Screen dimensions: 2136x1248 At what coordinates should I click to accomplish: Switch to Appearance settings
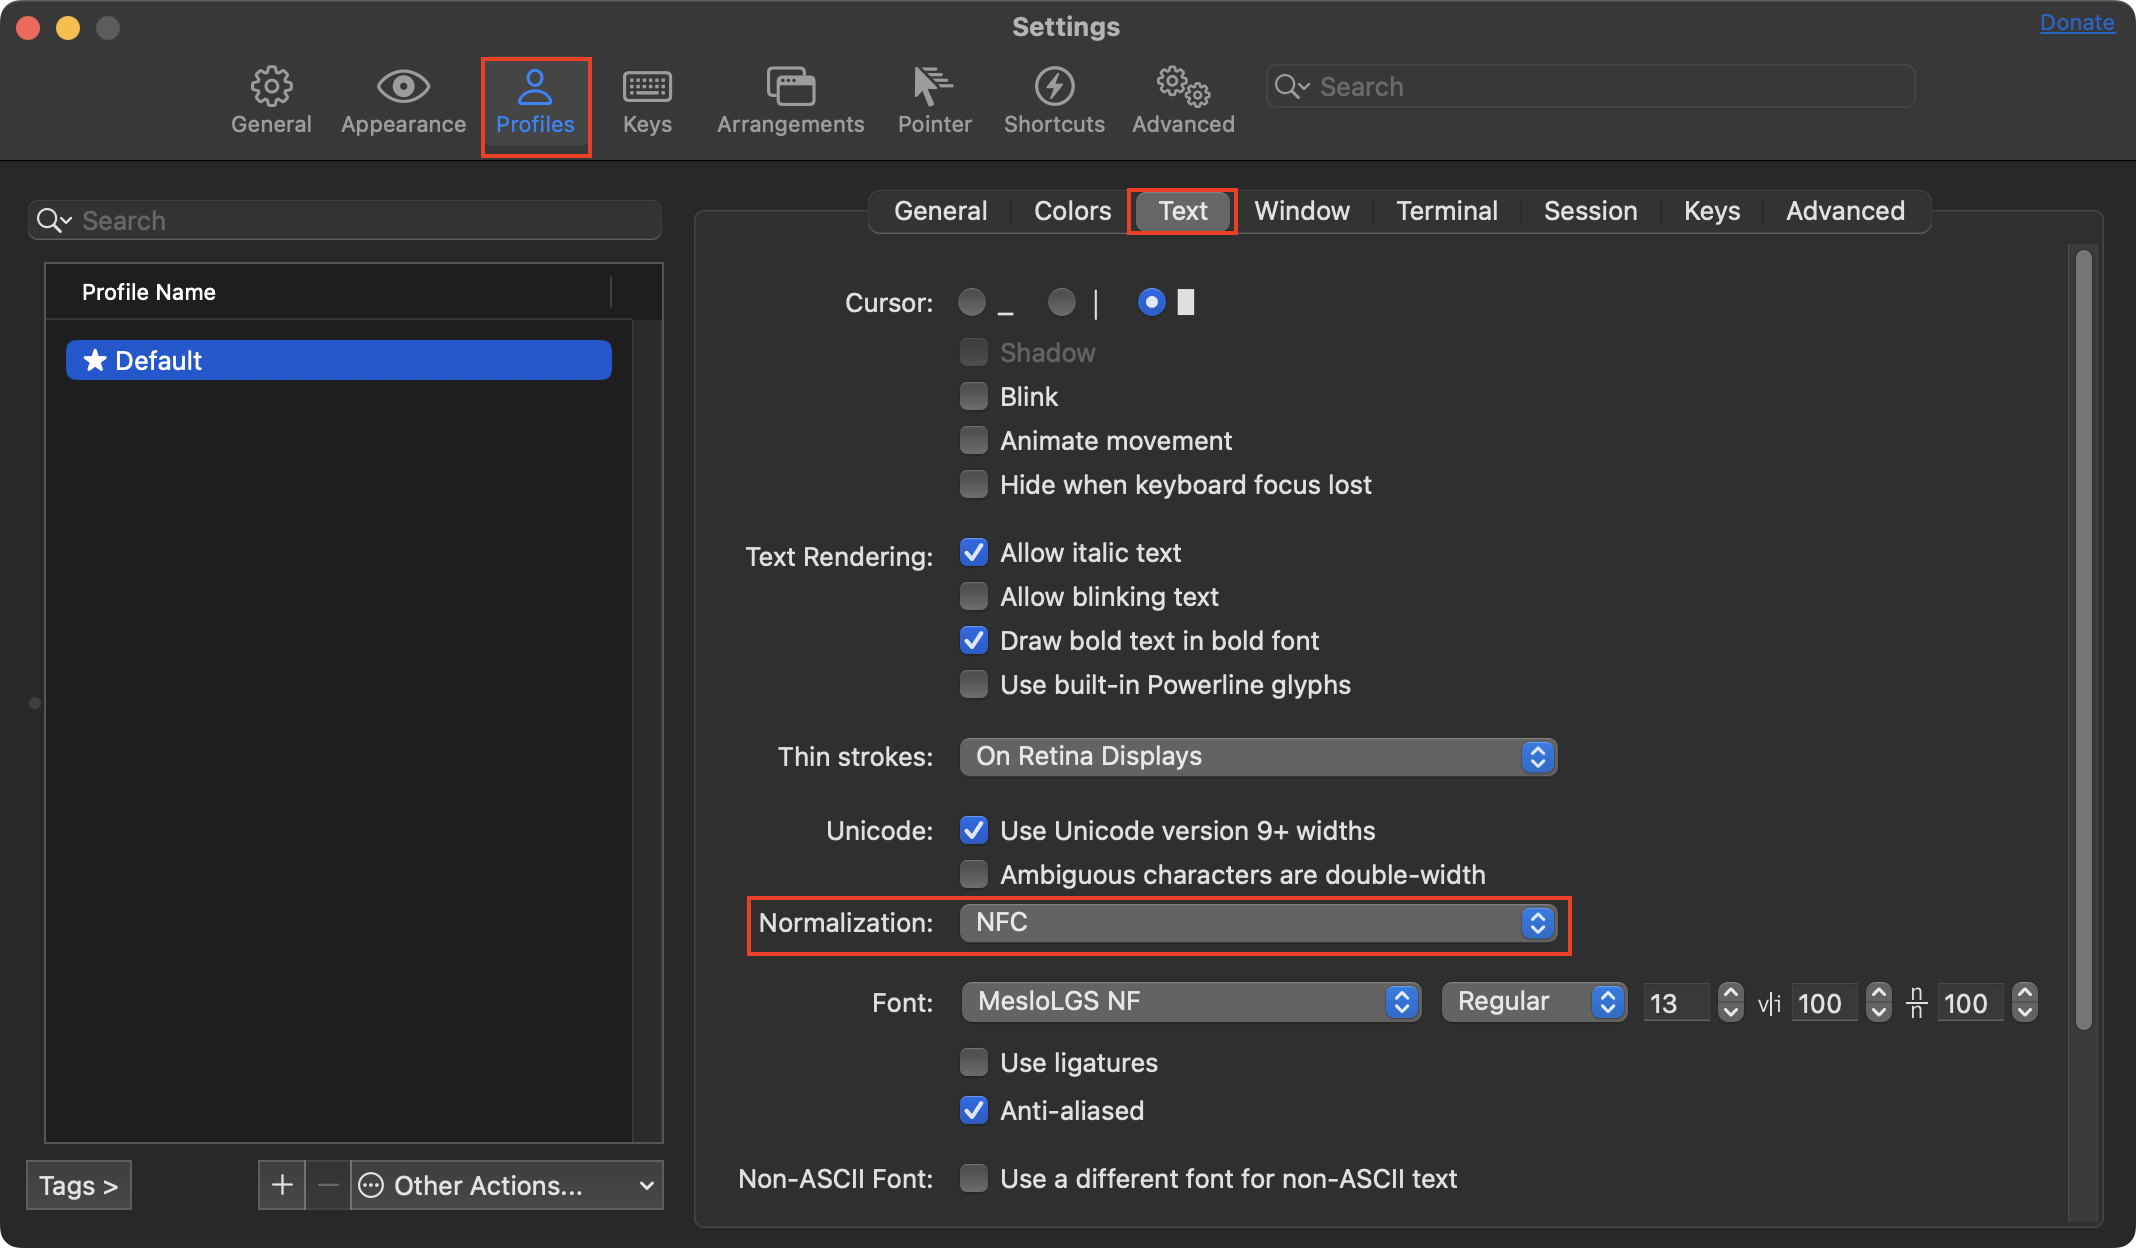coord(402,98)
